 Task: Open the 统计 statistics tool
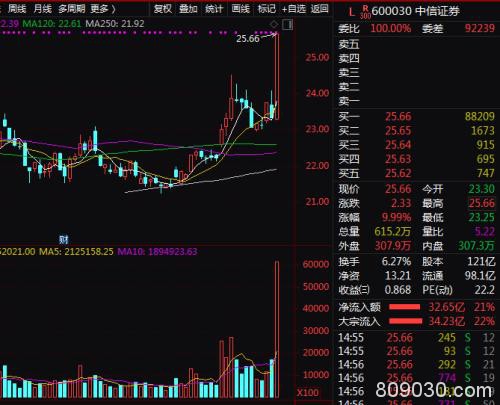click(214, 9)
